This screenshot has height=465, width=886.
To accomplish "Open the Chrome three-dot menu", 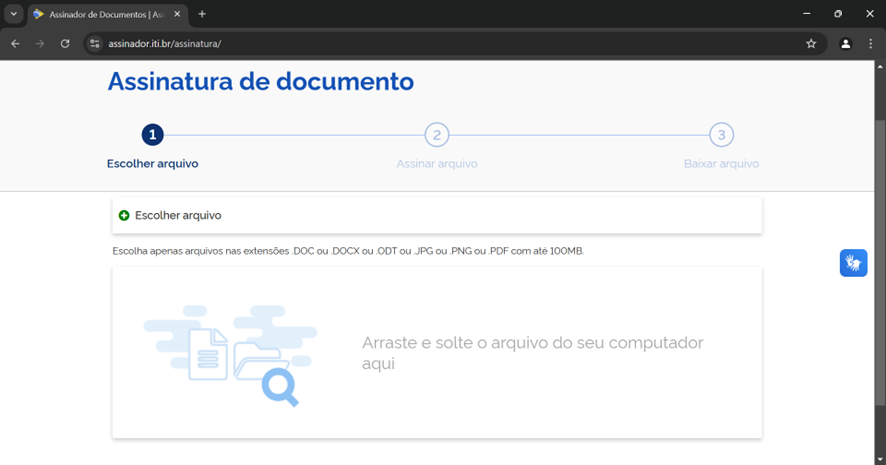I will coord(870,44).
